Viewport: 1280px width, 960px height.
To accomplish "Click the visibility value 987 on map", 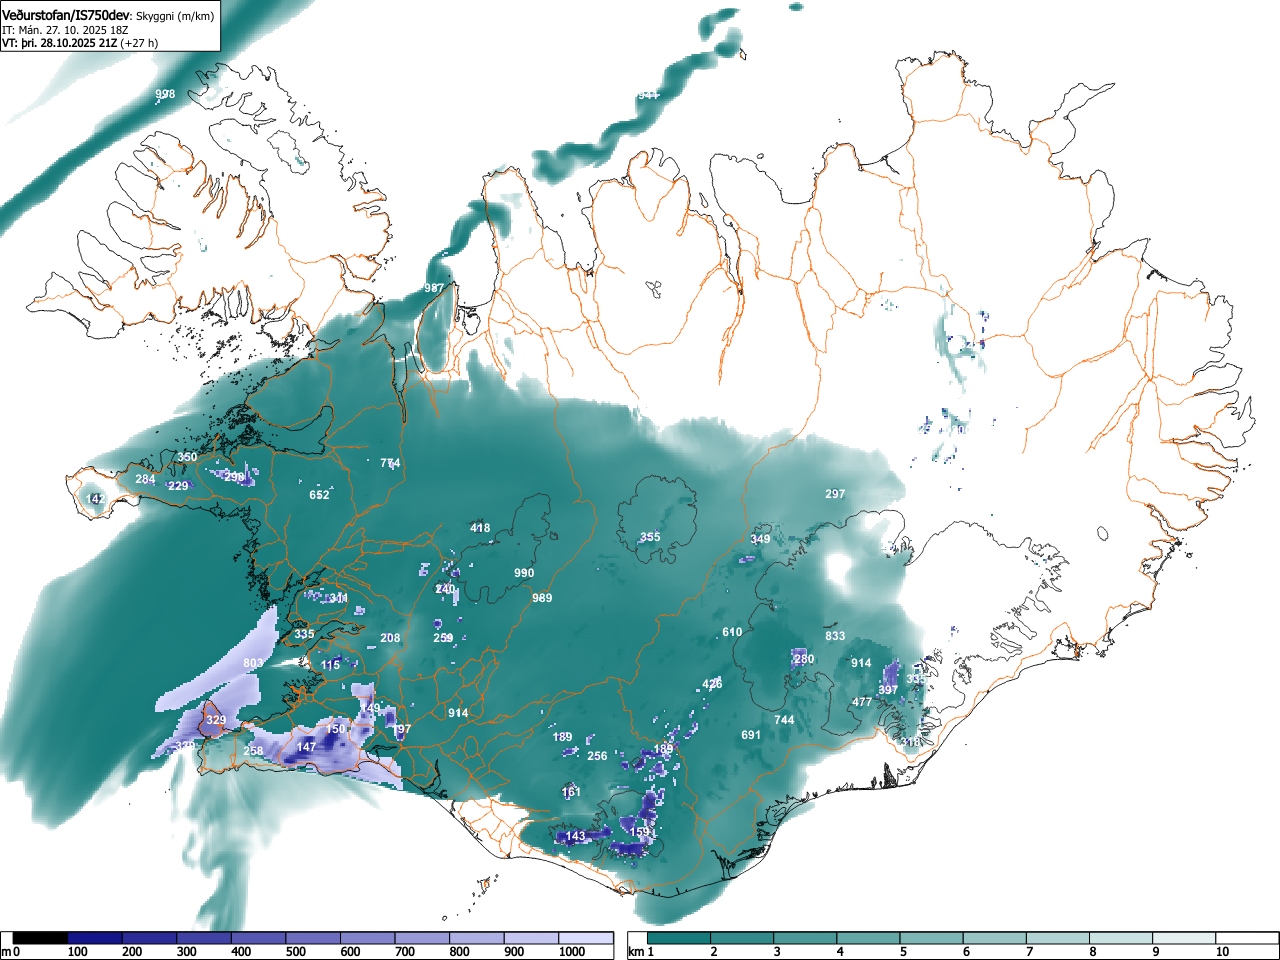I will click(434, 288).
